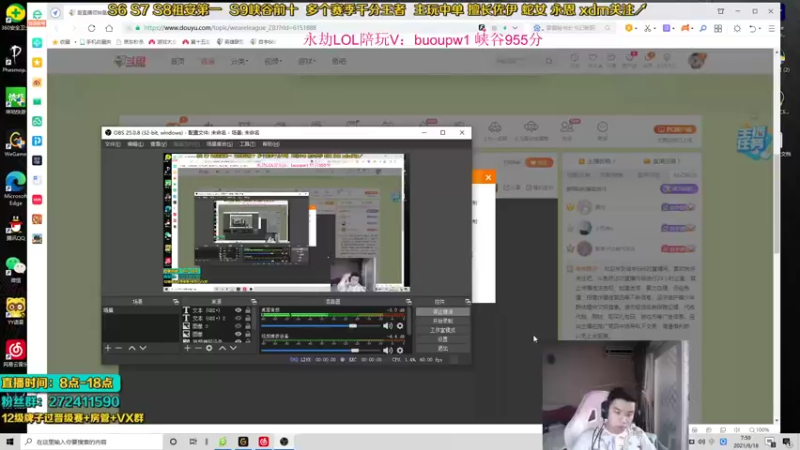Move the scene up in OBS scenes panel
The height and width of the screenshot is (450, 800).
coord(132,348)
